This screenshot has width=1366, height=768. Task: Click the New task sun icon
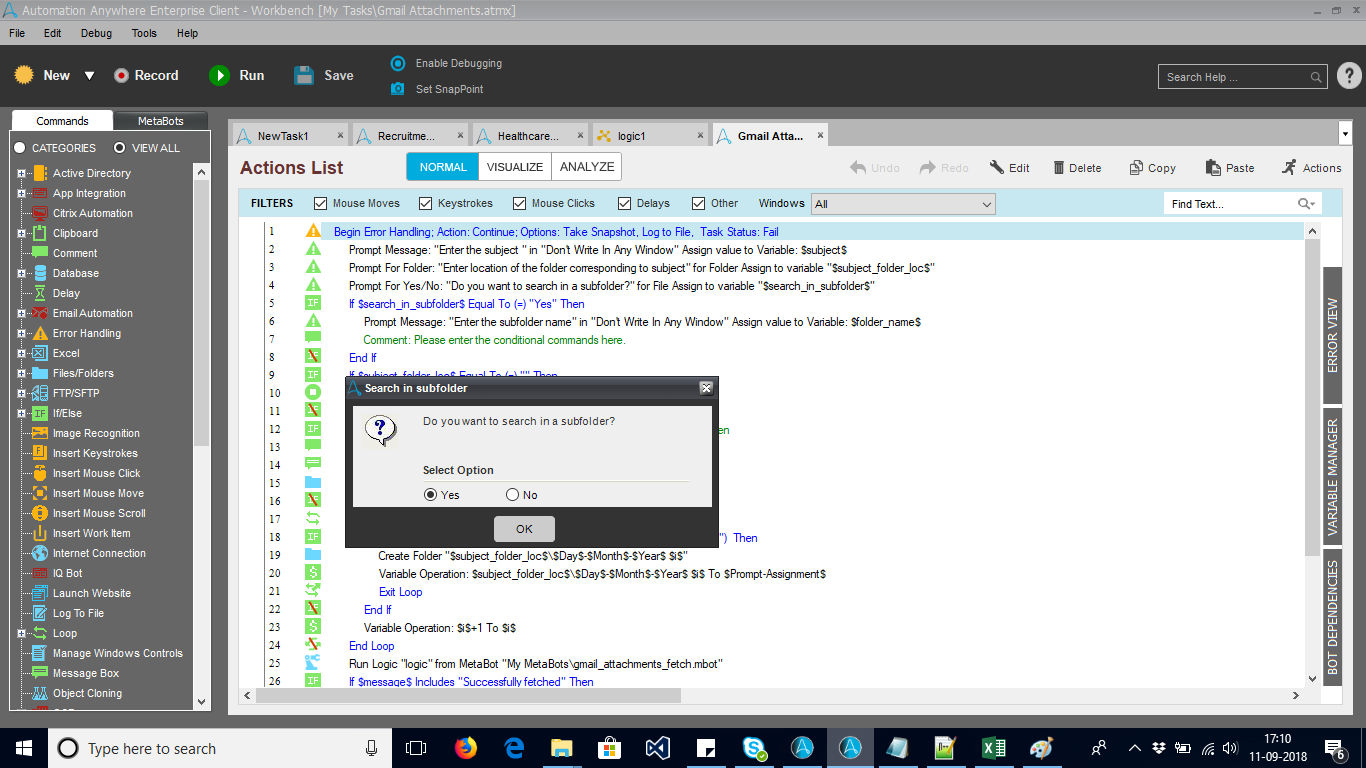(x=24, y=75)
